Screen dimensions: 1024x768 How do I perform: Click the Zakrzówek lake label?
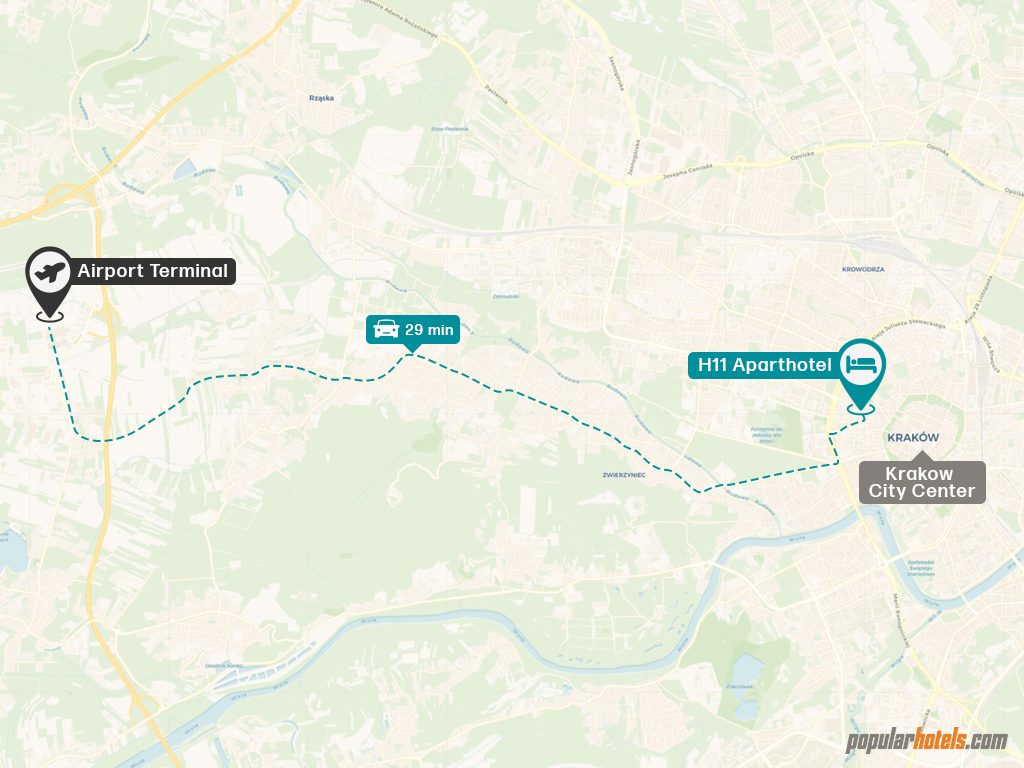point(739,686)
